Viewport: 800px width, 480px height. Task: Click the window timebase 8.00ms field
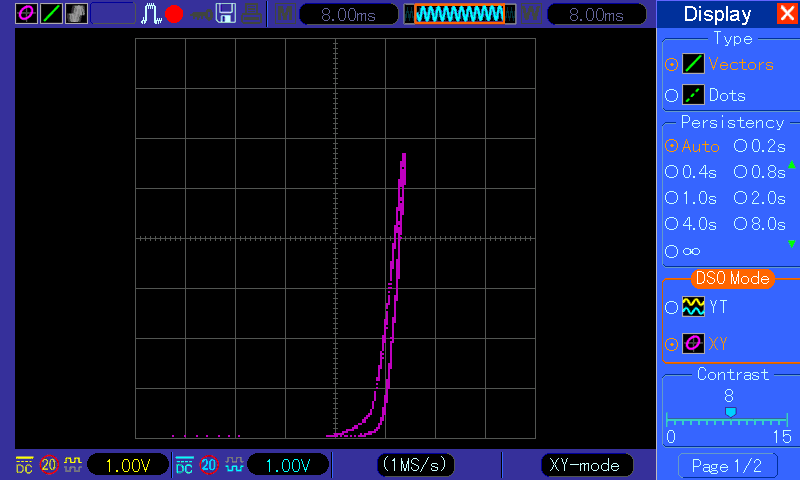596,14
